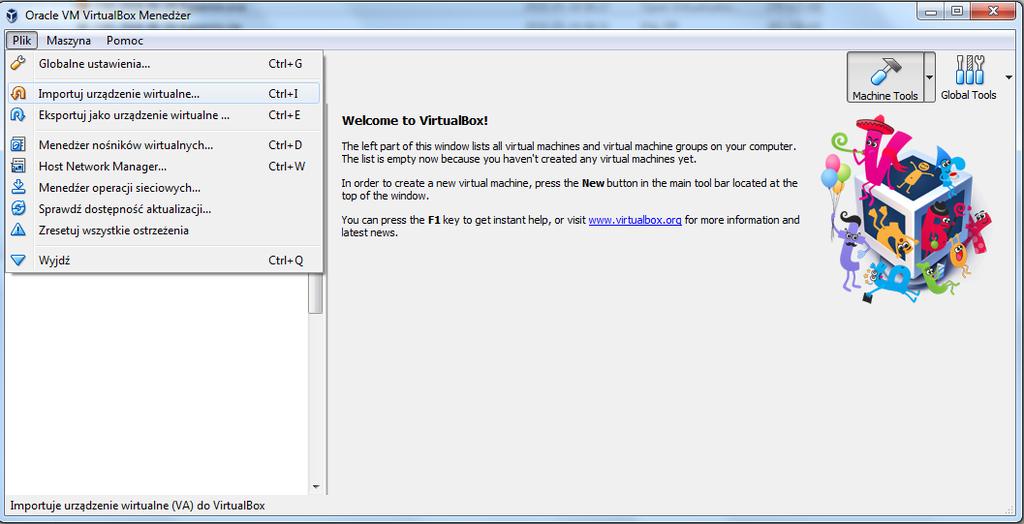Click the Menedżer operacji sieciowych download icon
Viewport: 1024px width, 524px height.
[18, 188]
